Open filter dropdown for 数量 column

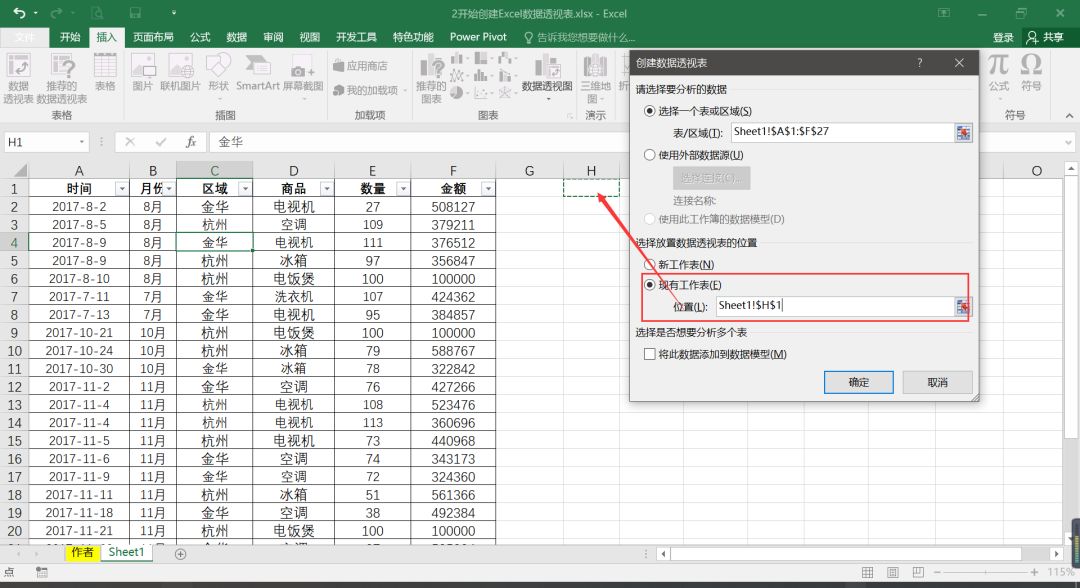[x=403, y=189]
